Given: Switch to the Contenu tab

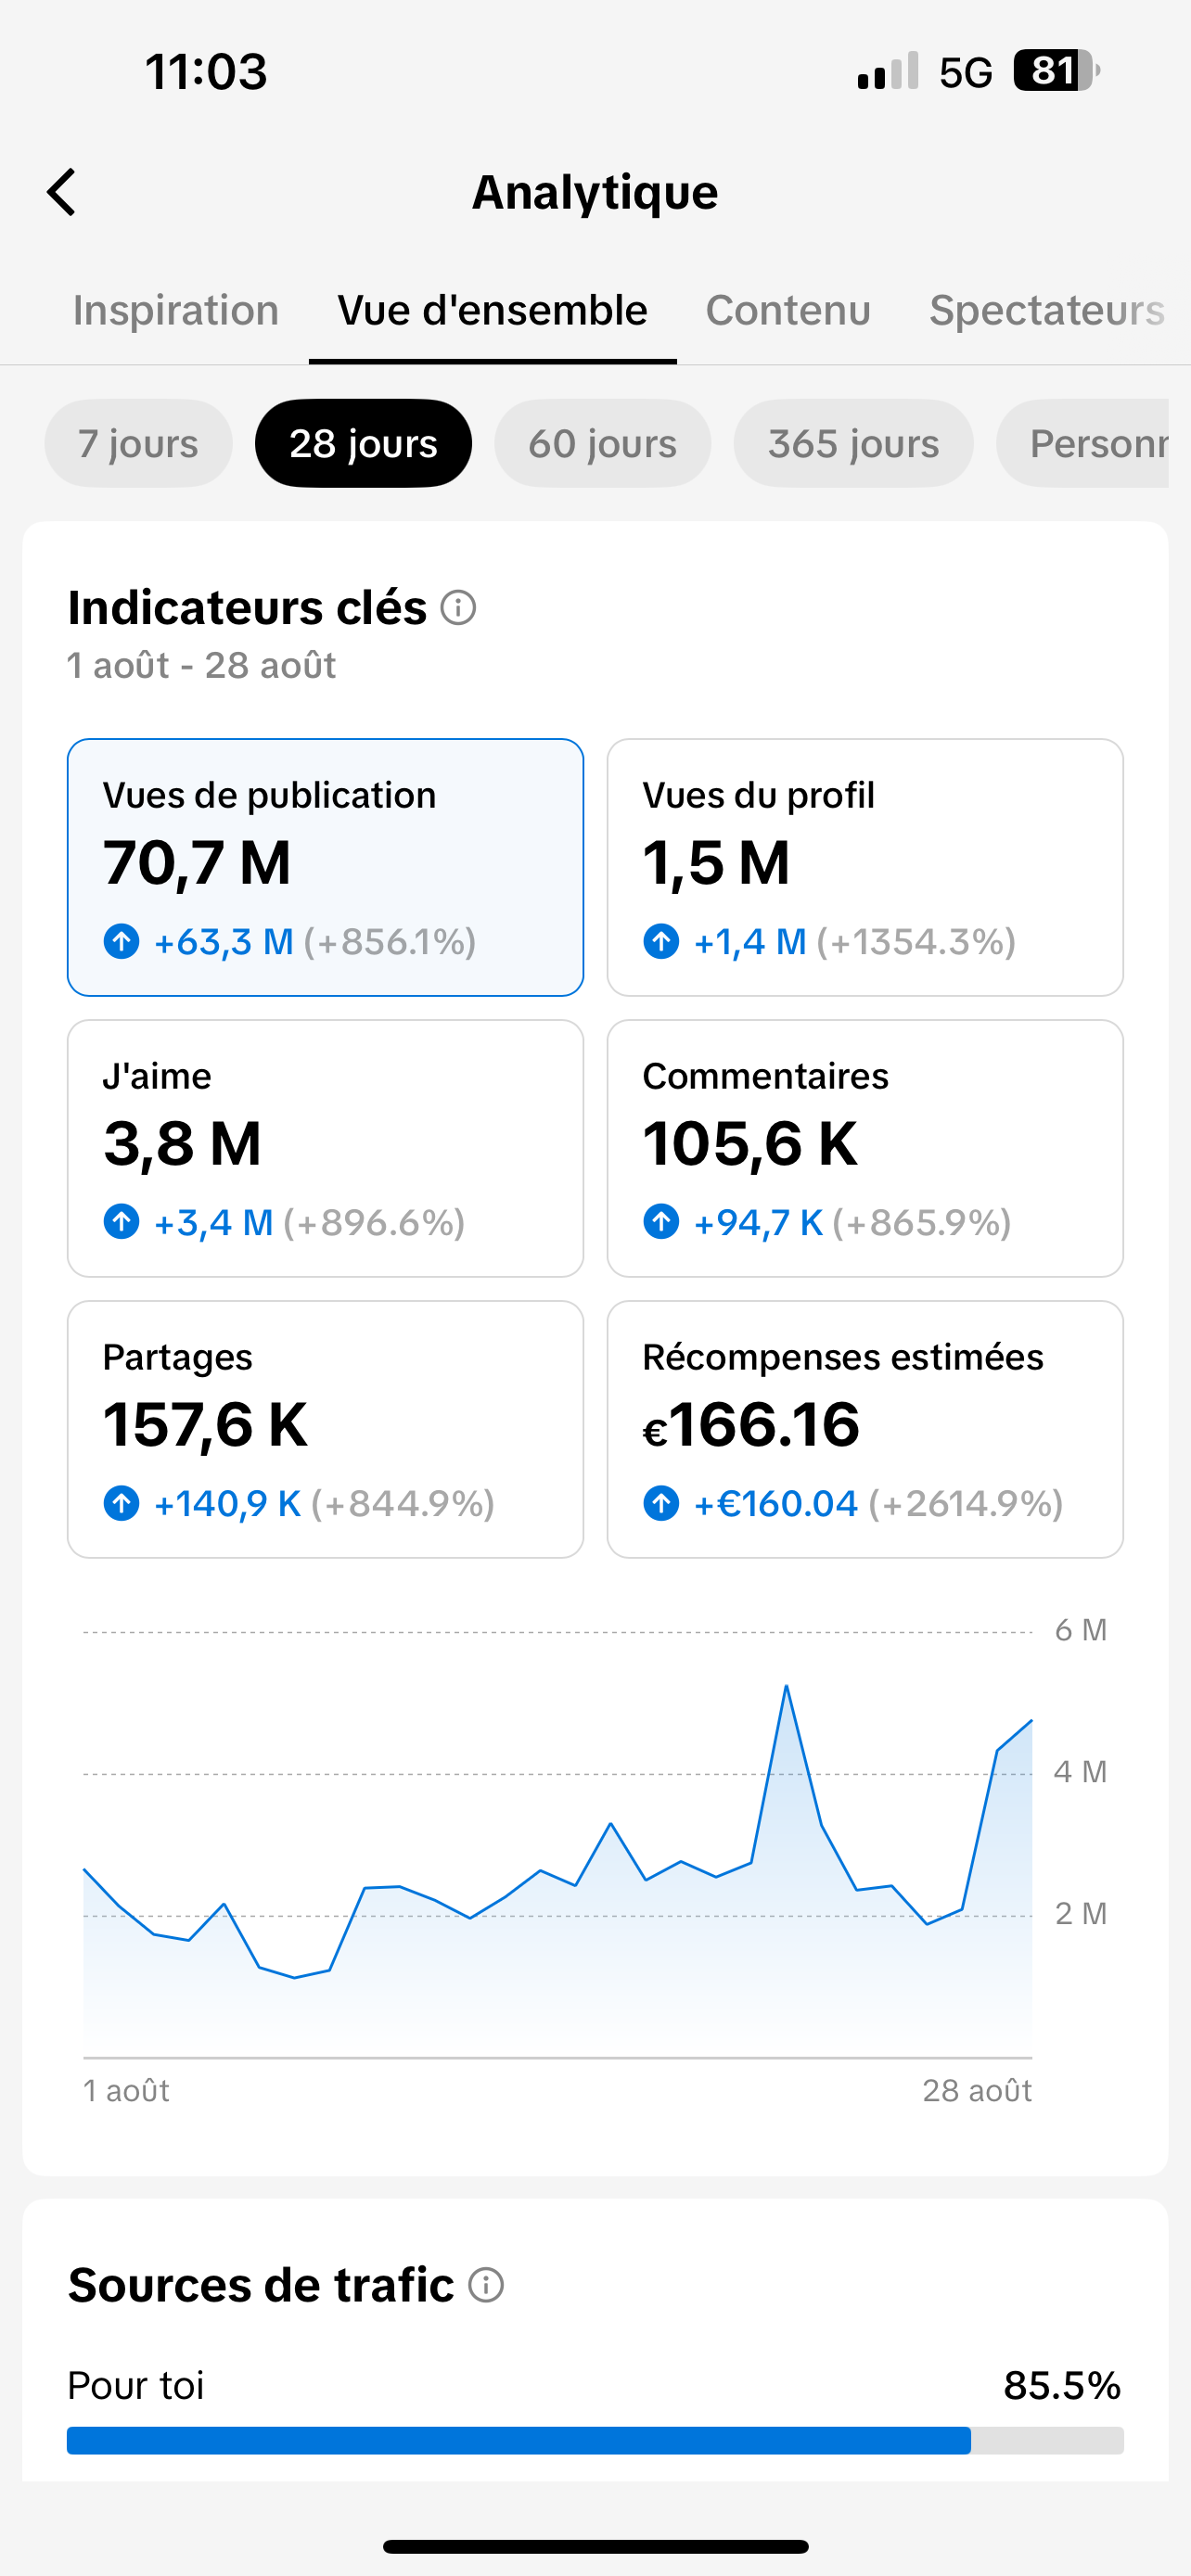Looking at the screenshot, I should (788, 310).
